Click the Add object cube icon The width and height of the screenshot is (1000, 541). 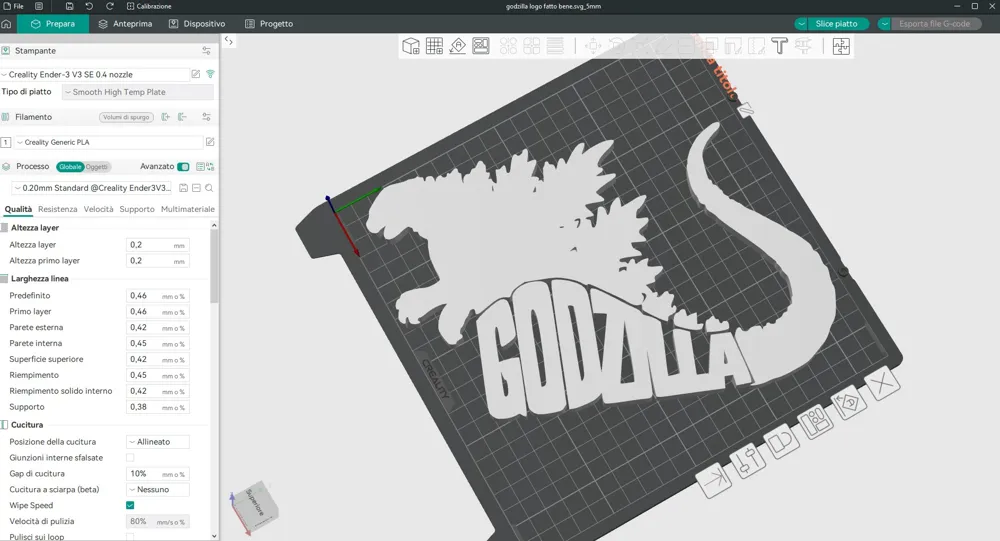[x=411, y=46]
